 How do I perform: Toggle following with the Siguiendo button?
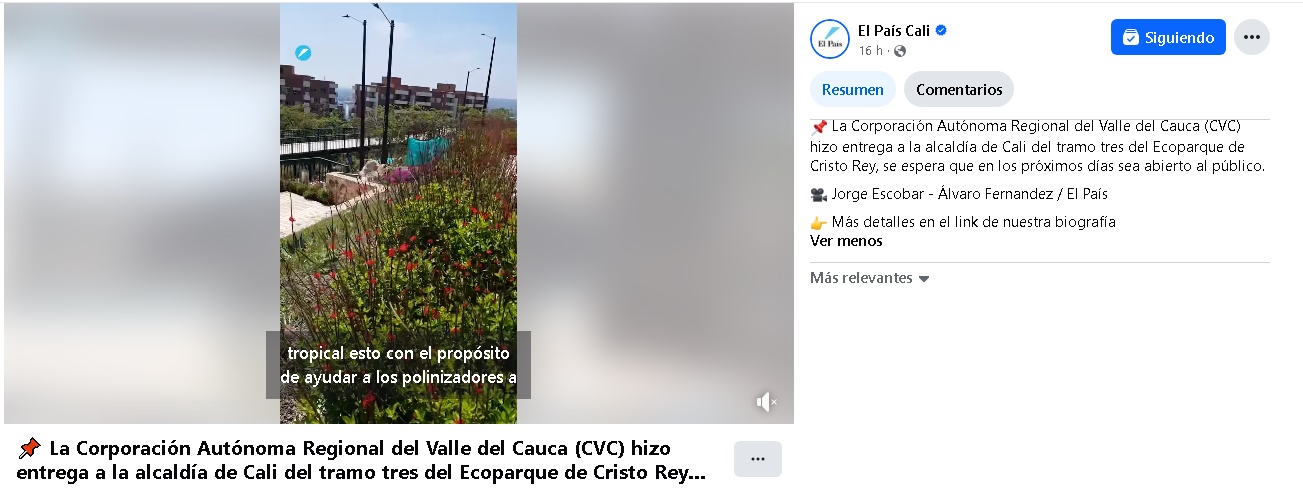point(1168,38)
